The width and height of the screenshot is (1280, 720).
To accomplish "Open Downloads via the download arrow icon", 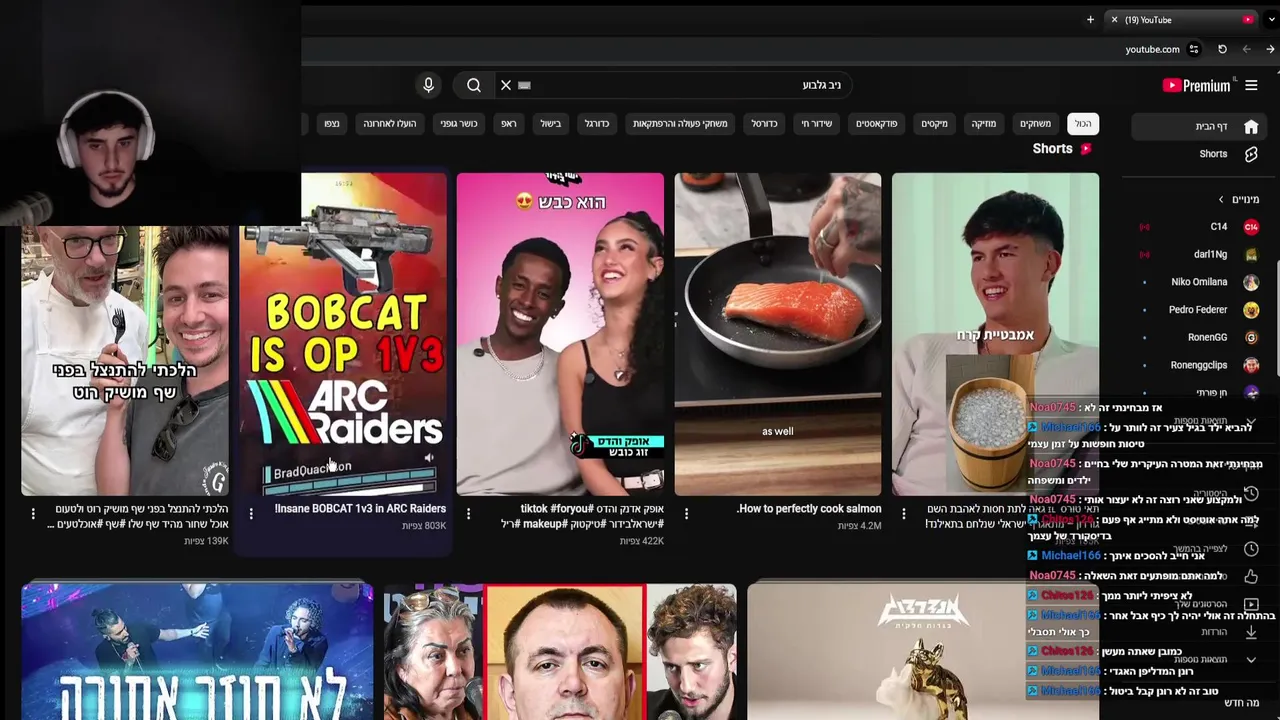I will coord(1251,632).
